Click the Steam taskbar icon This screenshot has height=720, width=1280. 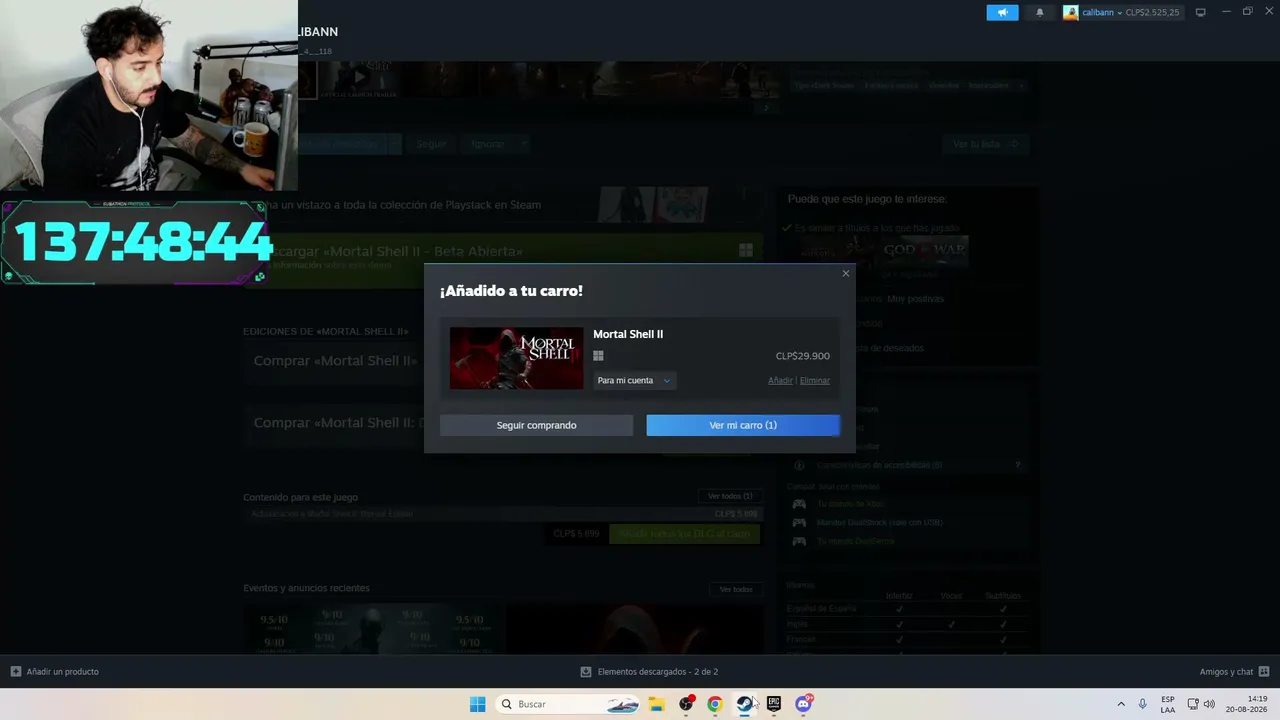click(744, 704)
